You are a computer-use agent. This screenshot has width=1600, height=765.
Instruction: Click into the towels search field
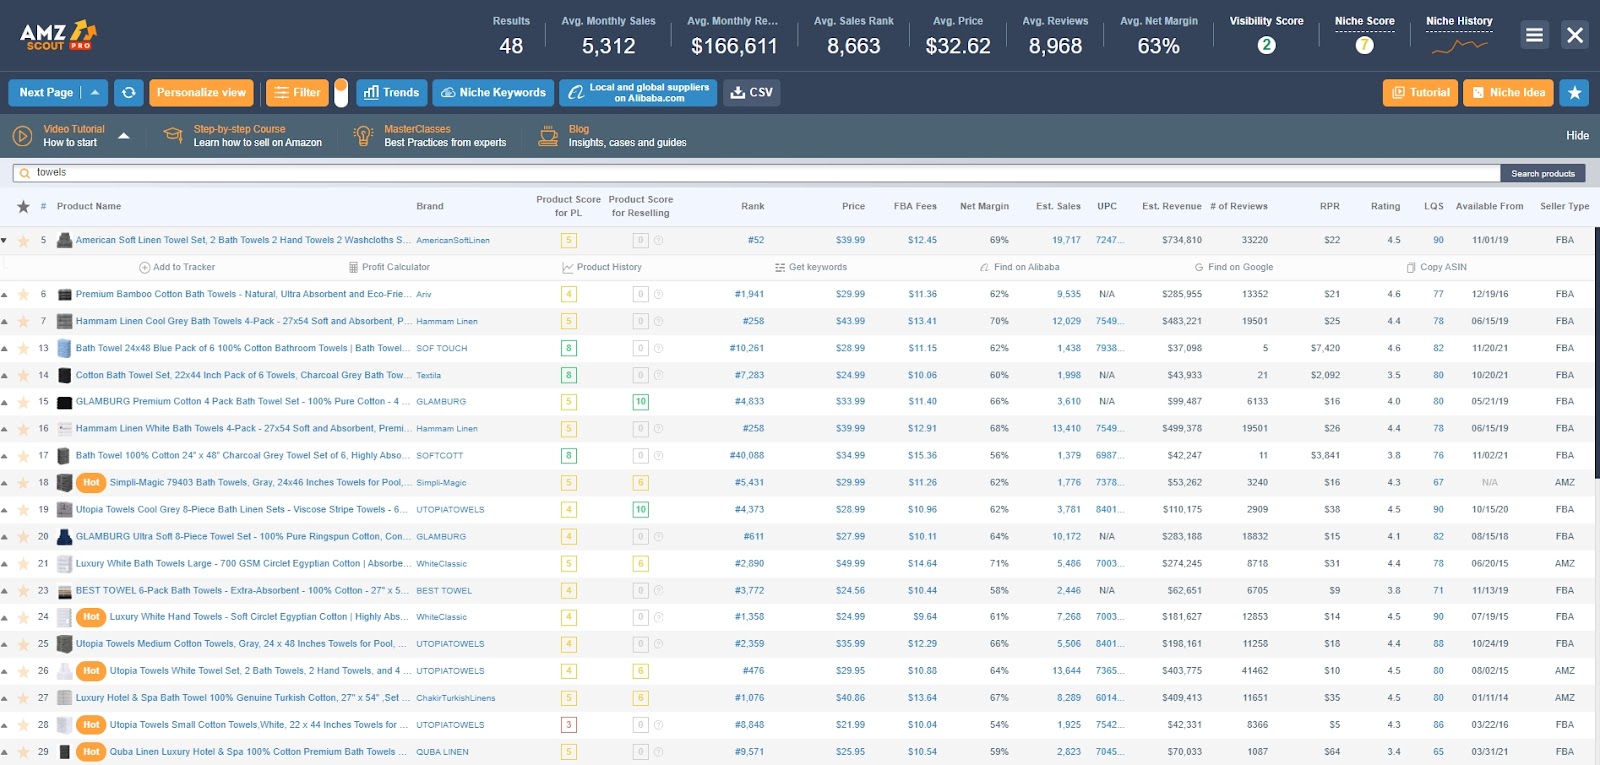[760, 173]
